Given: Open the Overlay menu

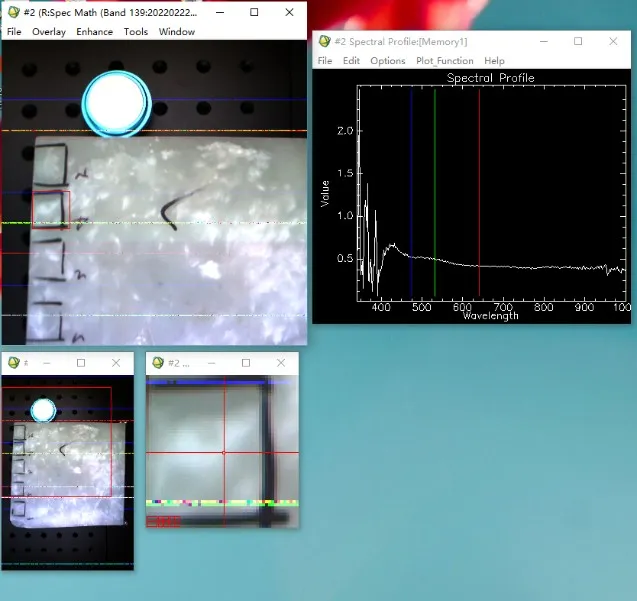Looking at the screenshot, I should pyautogui.click(x=48, y=32).
